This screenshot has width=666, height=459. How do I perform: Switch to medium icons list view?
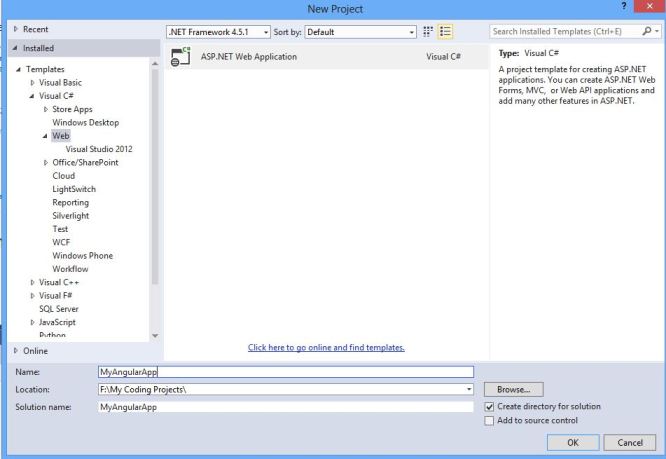point(445,31)
